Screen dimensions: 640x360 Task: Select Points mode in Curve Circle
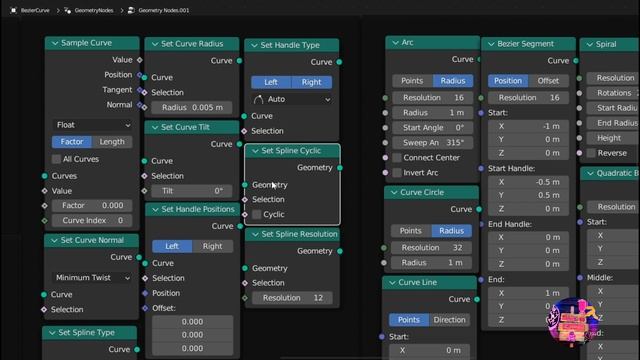pyautogui.click(x=411, y=231)
